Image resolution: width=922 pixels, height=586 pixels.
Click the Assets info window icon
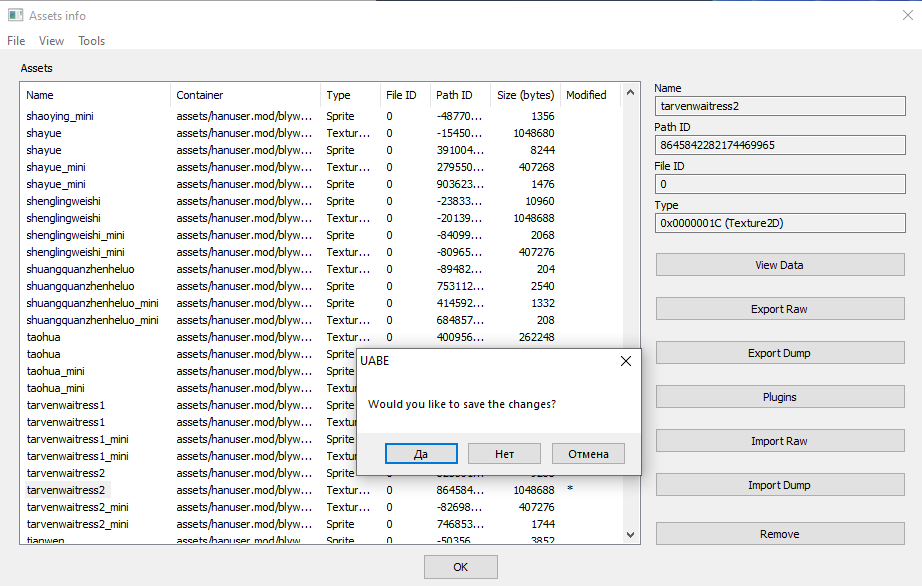15,15
